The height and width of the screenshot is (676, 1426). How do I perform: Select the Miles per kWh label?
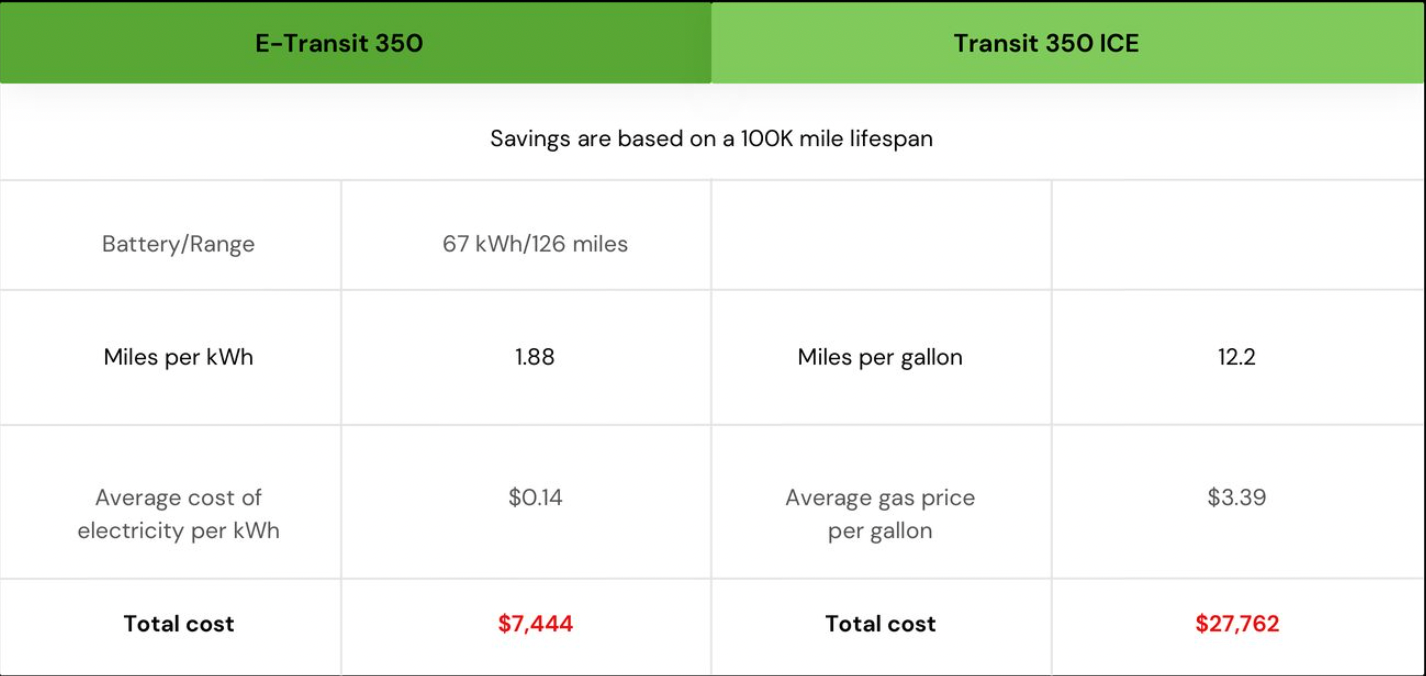(x=178, y=357)
